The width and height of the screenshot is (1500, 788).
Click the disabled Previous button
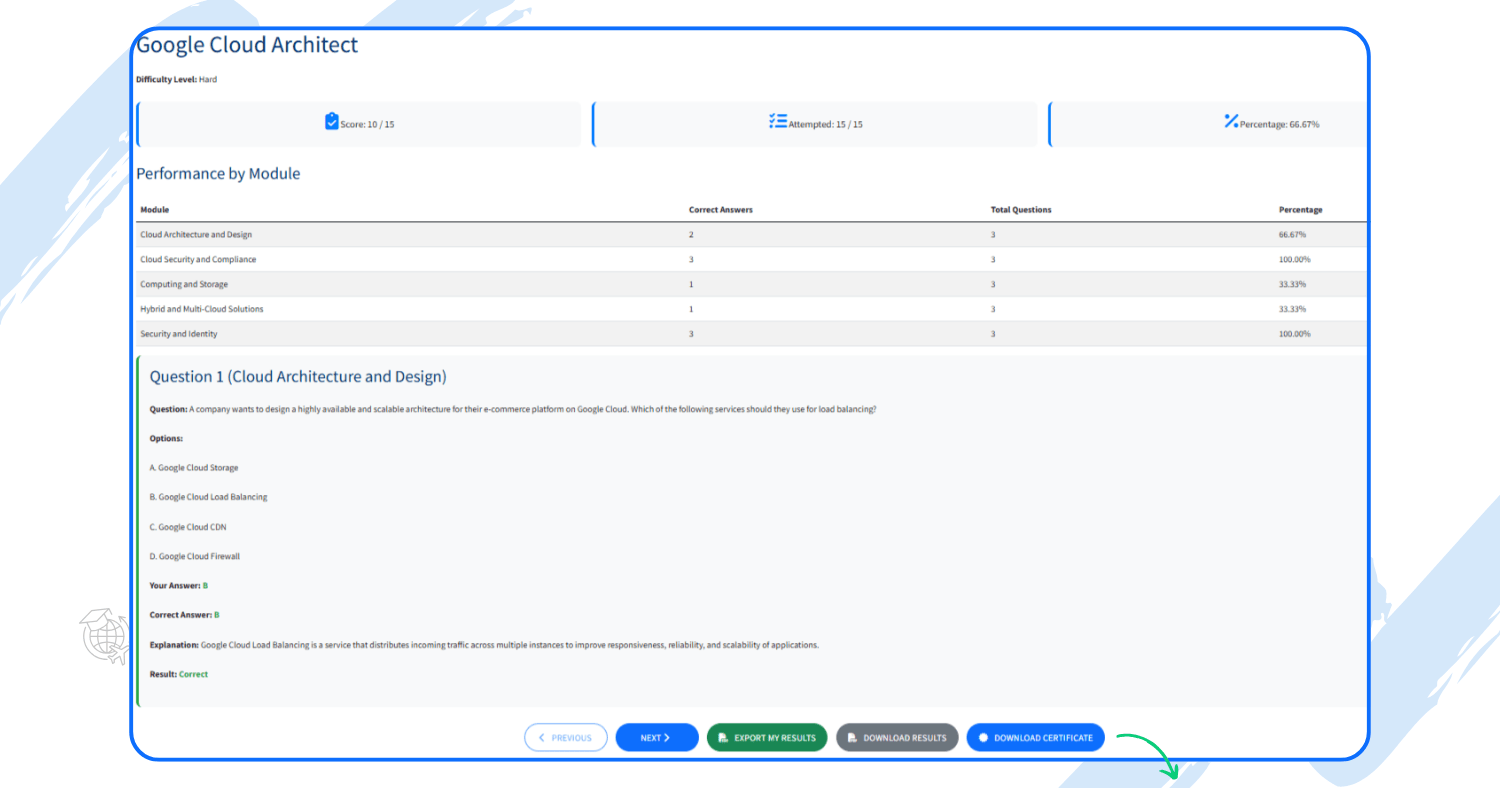point(566,738)
